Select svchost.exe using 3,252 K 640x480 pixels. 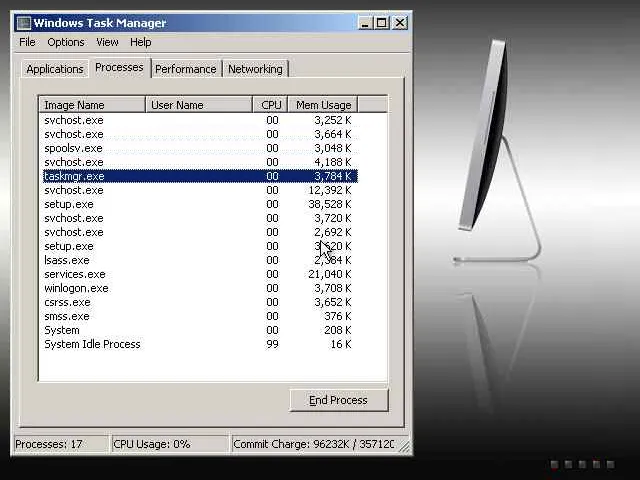pyautogui.click(x=200, y=120)
